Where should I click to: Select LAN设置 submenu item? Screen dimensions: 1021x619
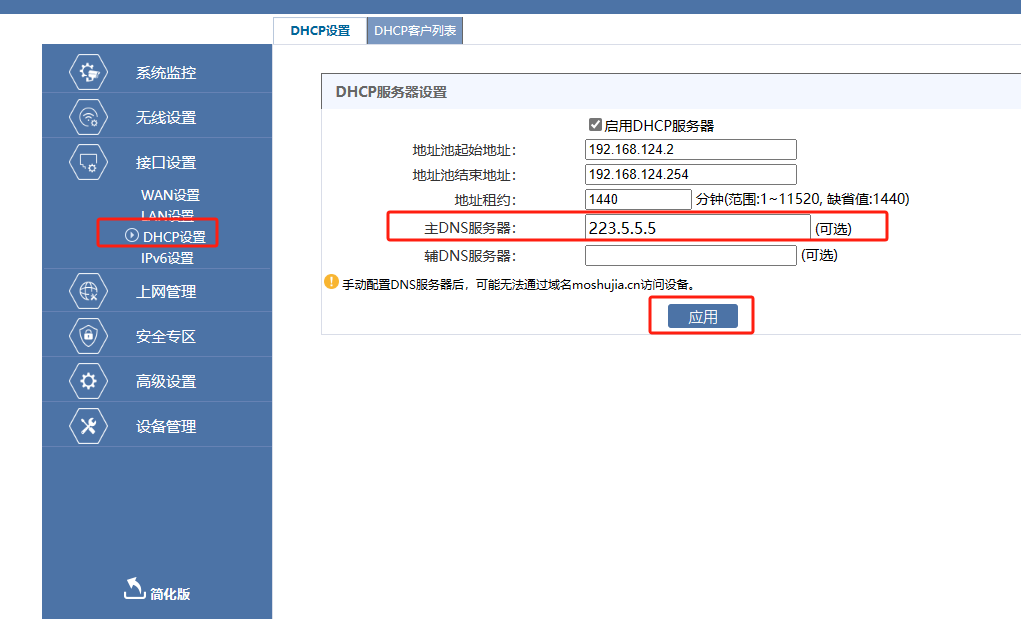click(167, 214)
